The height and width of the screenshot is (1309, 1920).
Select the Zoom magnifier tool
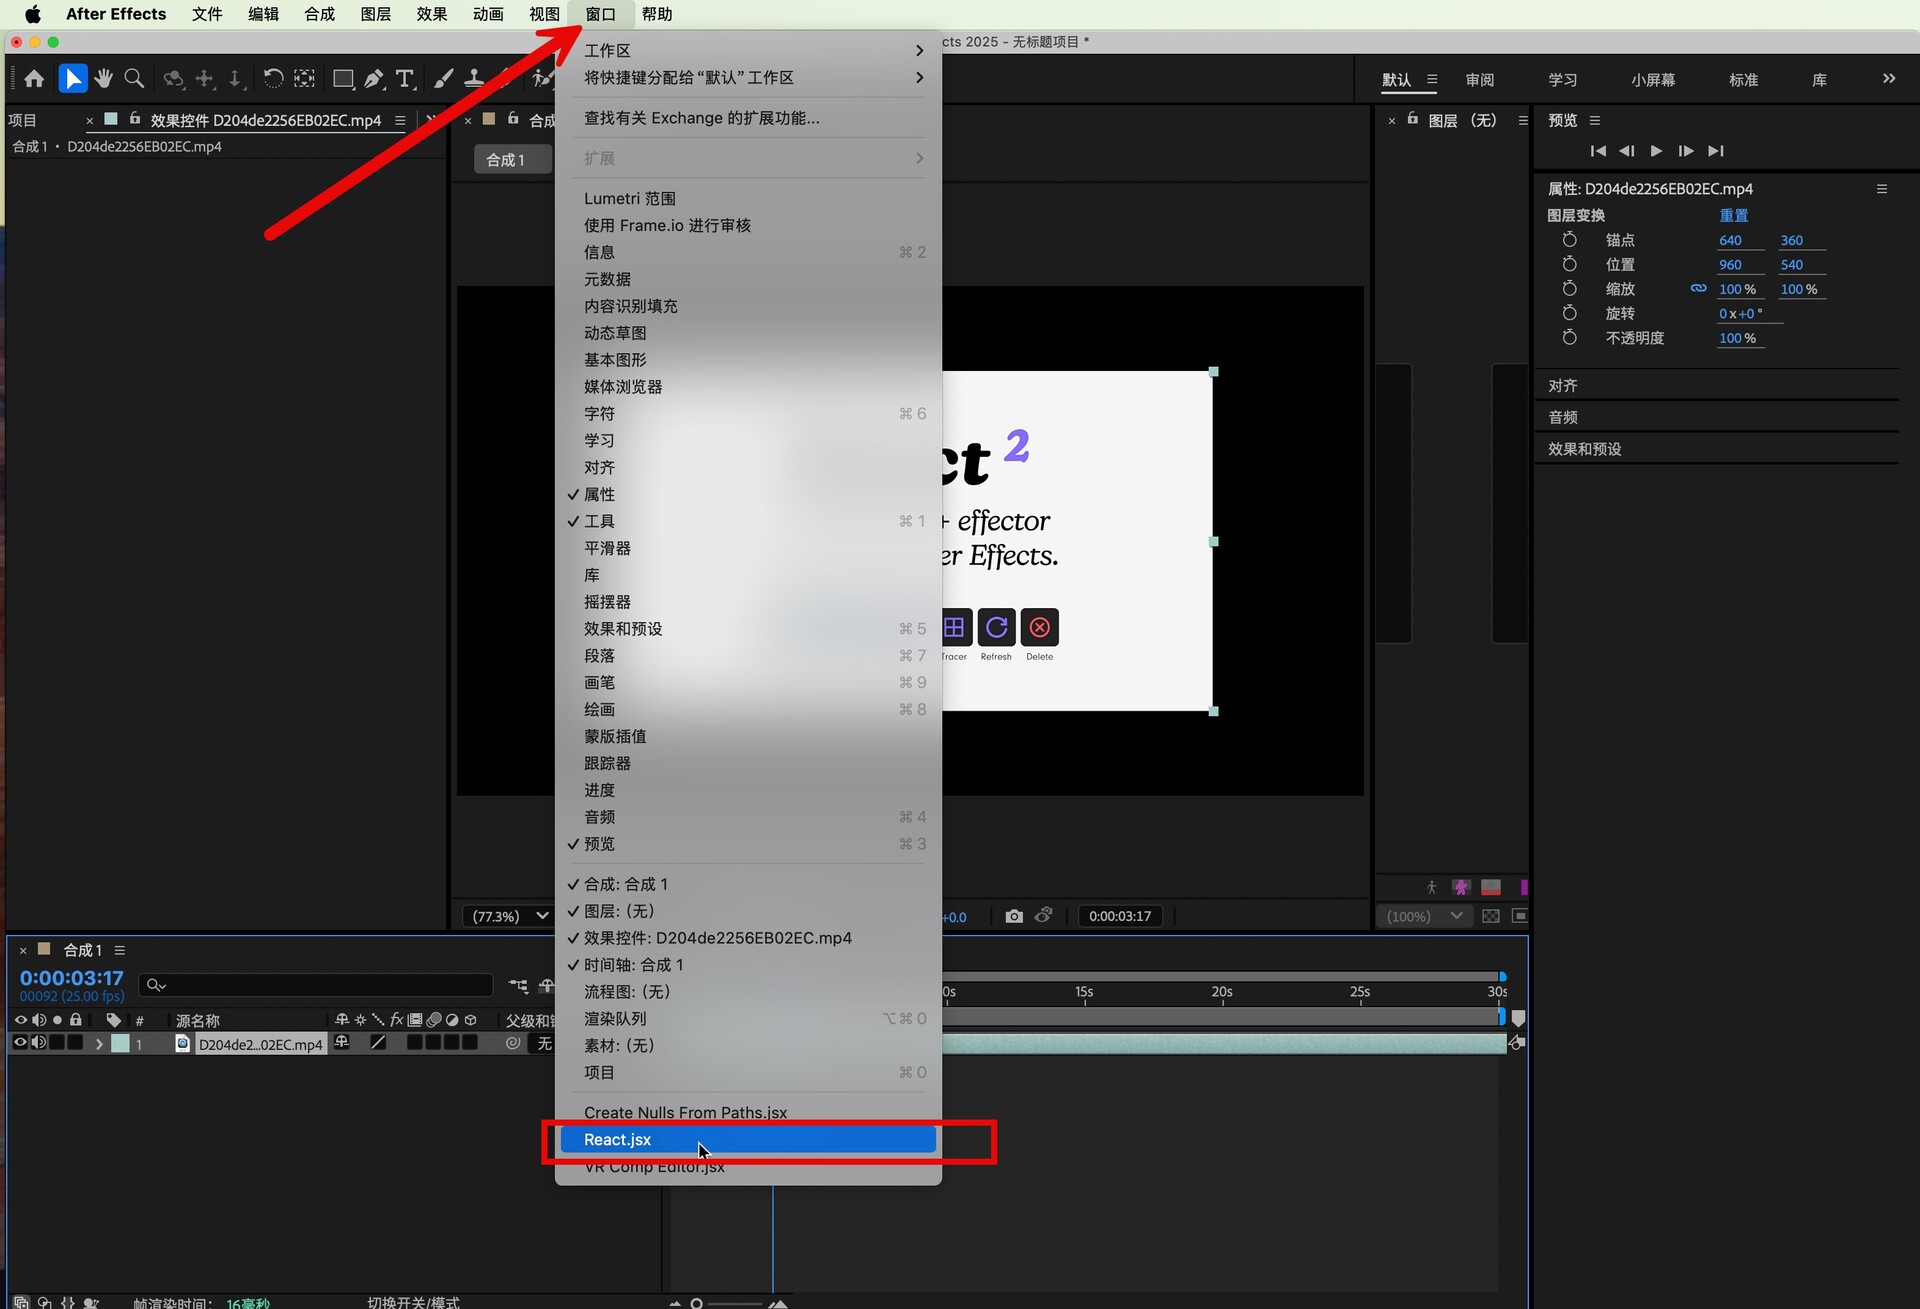pyautogui.click(x=134, y=78)
